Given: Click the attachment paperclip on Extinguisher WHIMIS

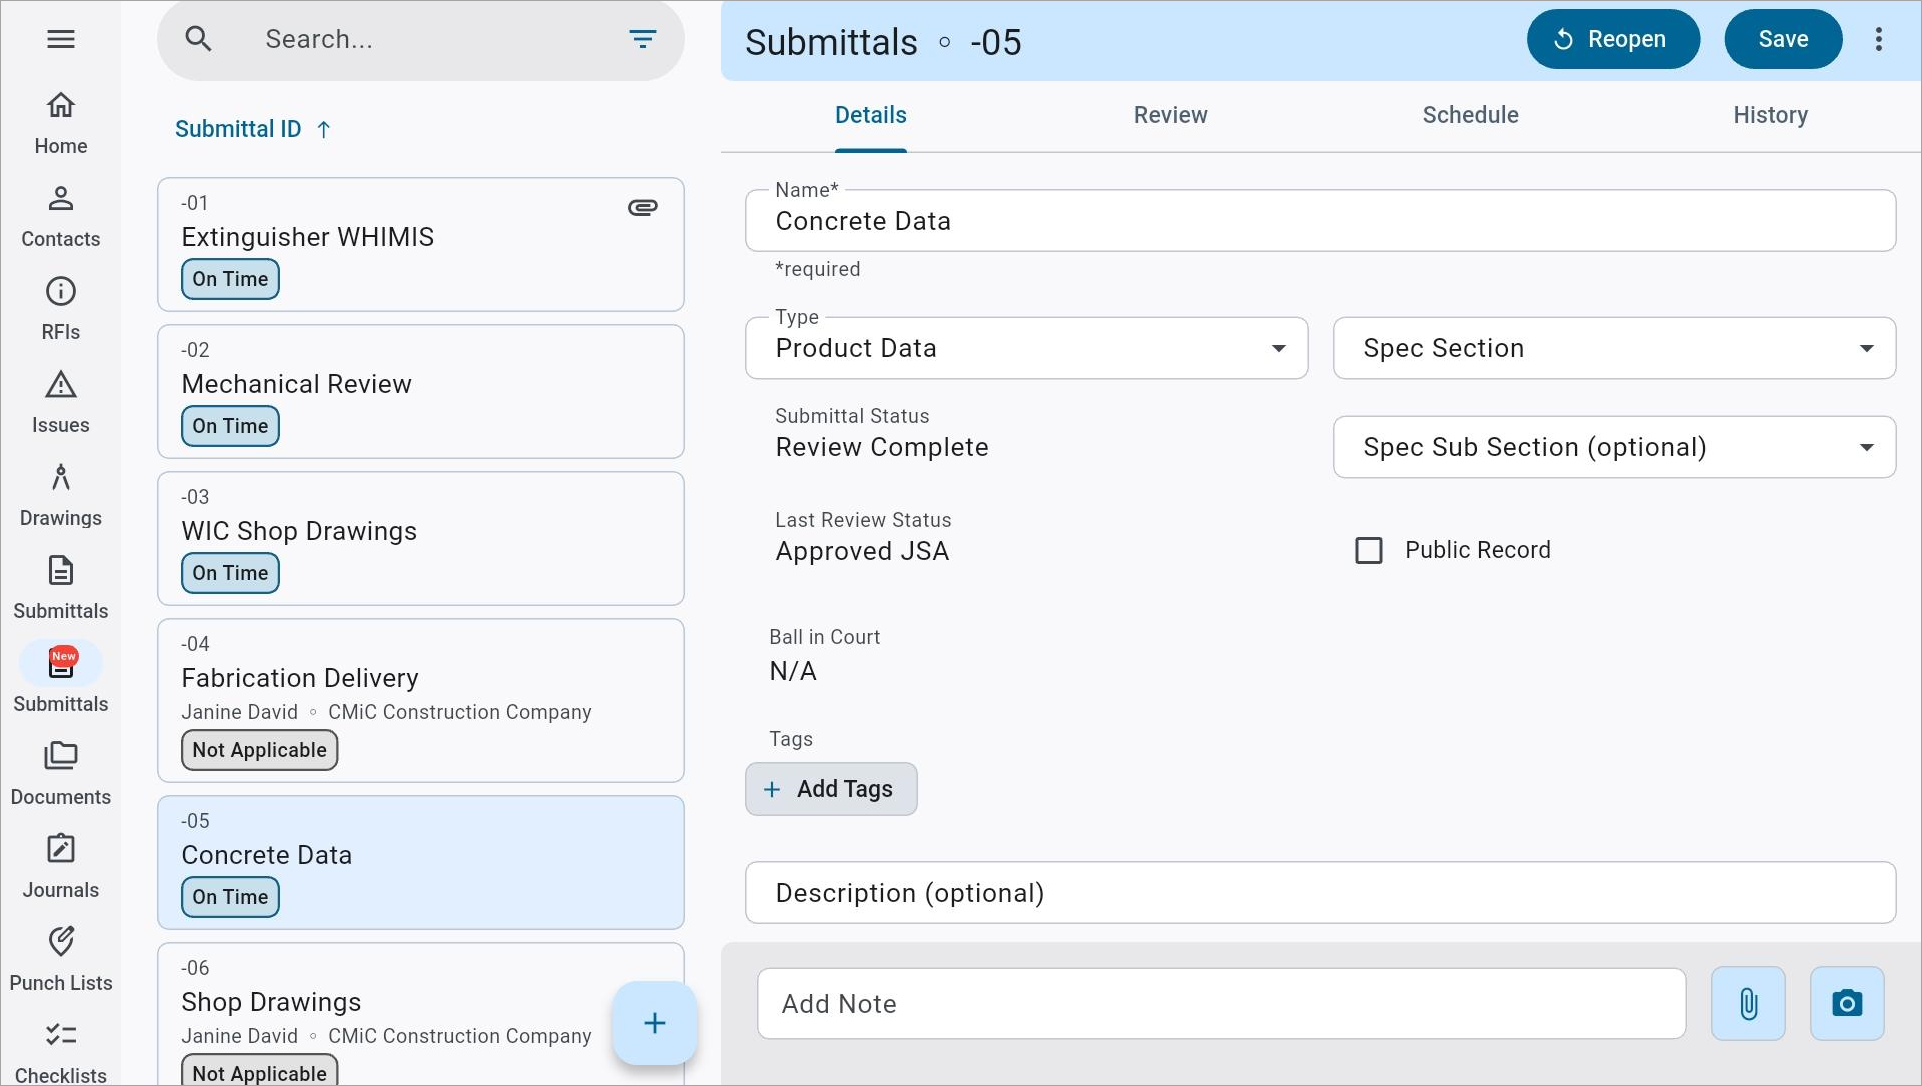Looking at the screenshot, I should click(x=643, y=207).
